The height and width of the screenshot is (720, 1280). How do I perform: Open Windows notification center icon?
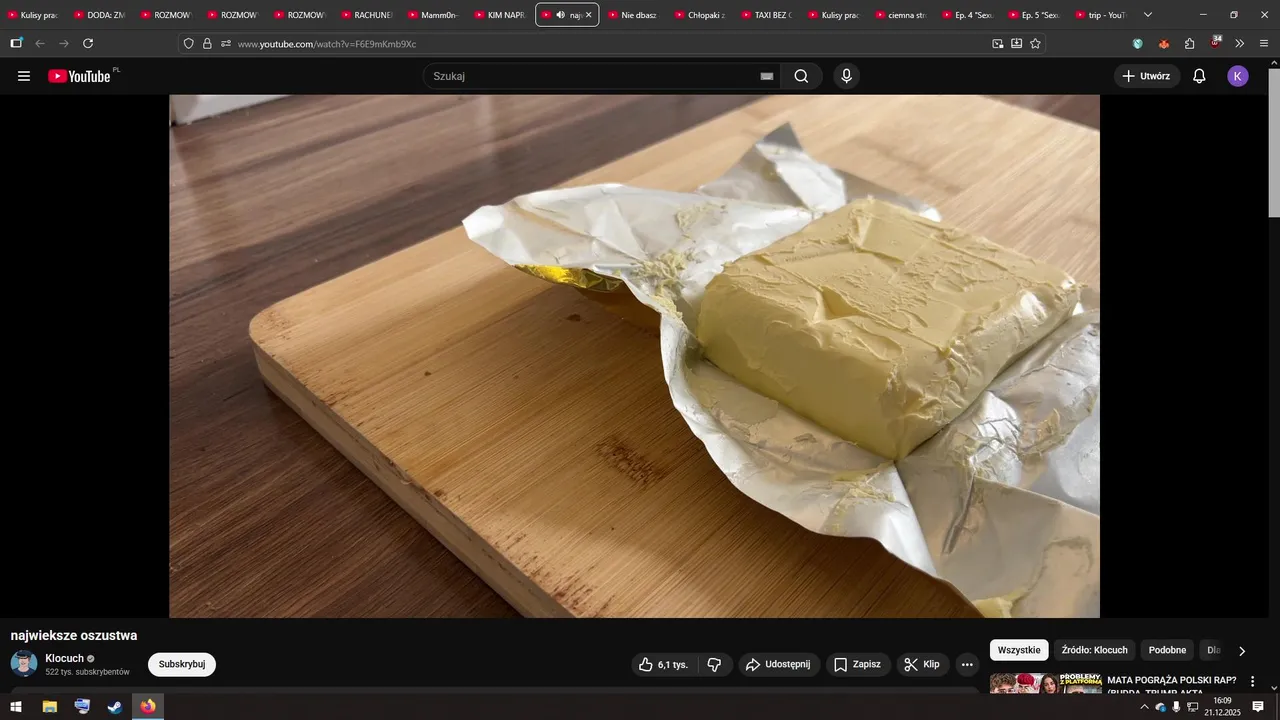coord(1258,707)
